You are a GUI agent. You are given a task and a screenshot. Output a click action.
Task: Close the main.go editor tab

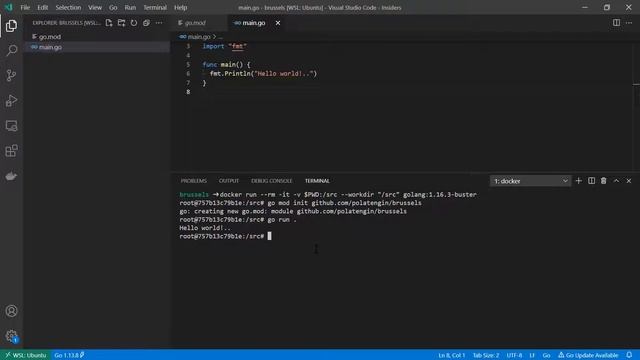coord(278,23)
